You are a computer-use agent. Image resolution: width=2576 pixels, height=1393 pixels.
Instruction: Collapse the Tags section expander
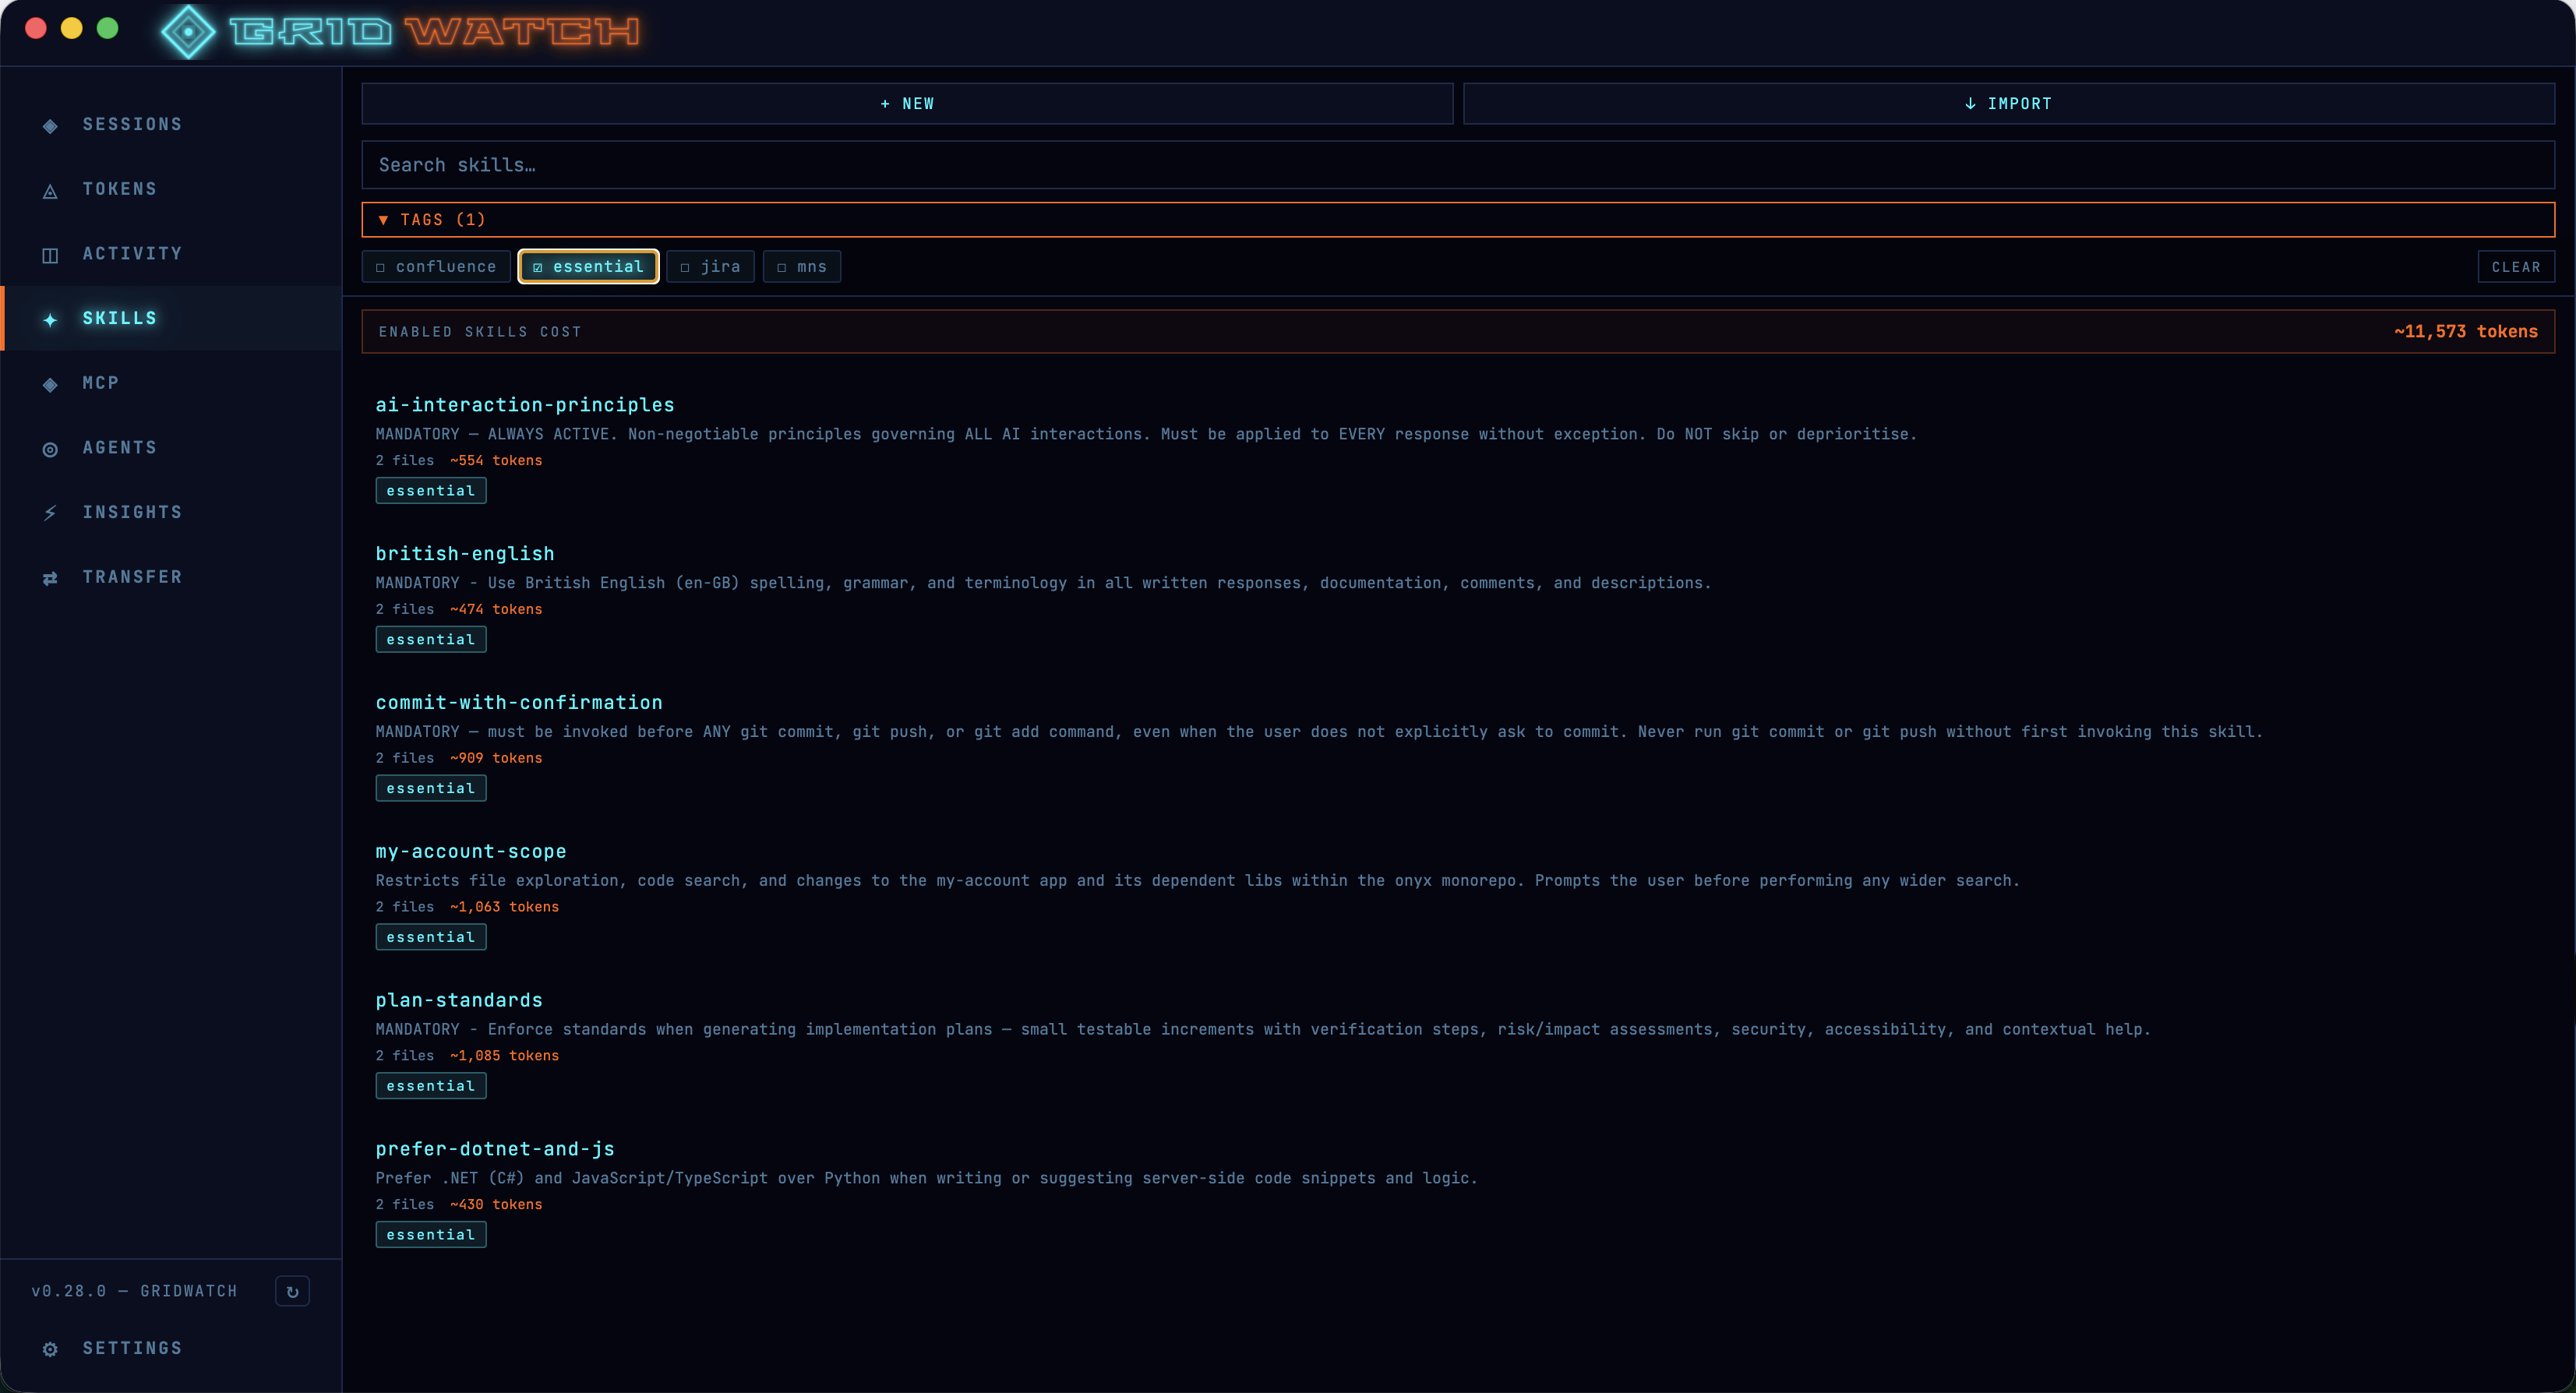(x=383, y=220)
